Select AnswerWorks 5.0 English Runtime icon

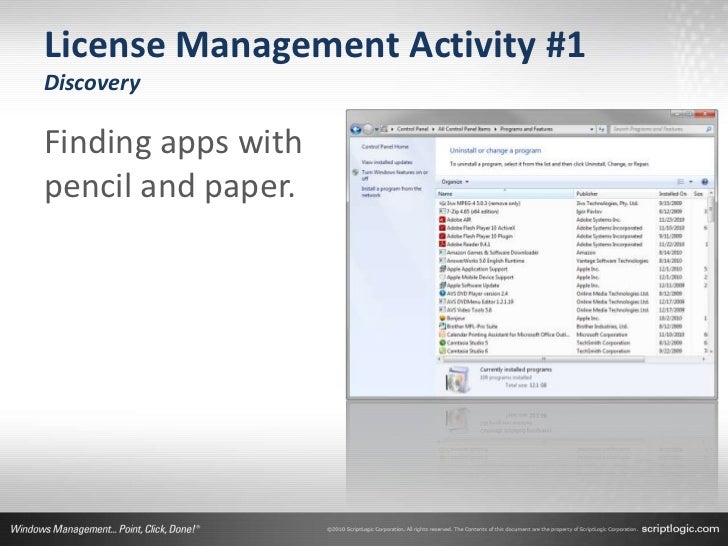442,261
